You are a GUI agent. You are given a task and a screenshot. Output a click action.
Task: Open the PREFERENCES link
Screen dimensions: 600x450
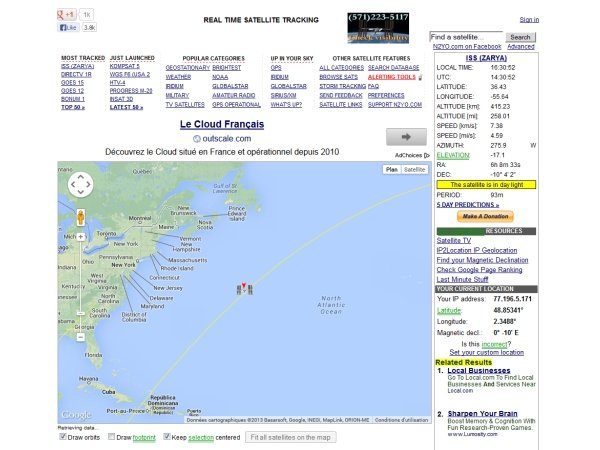click(386, 95)
